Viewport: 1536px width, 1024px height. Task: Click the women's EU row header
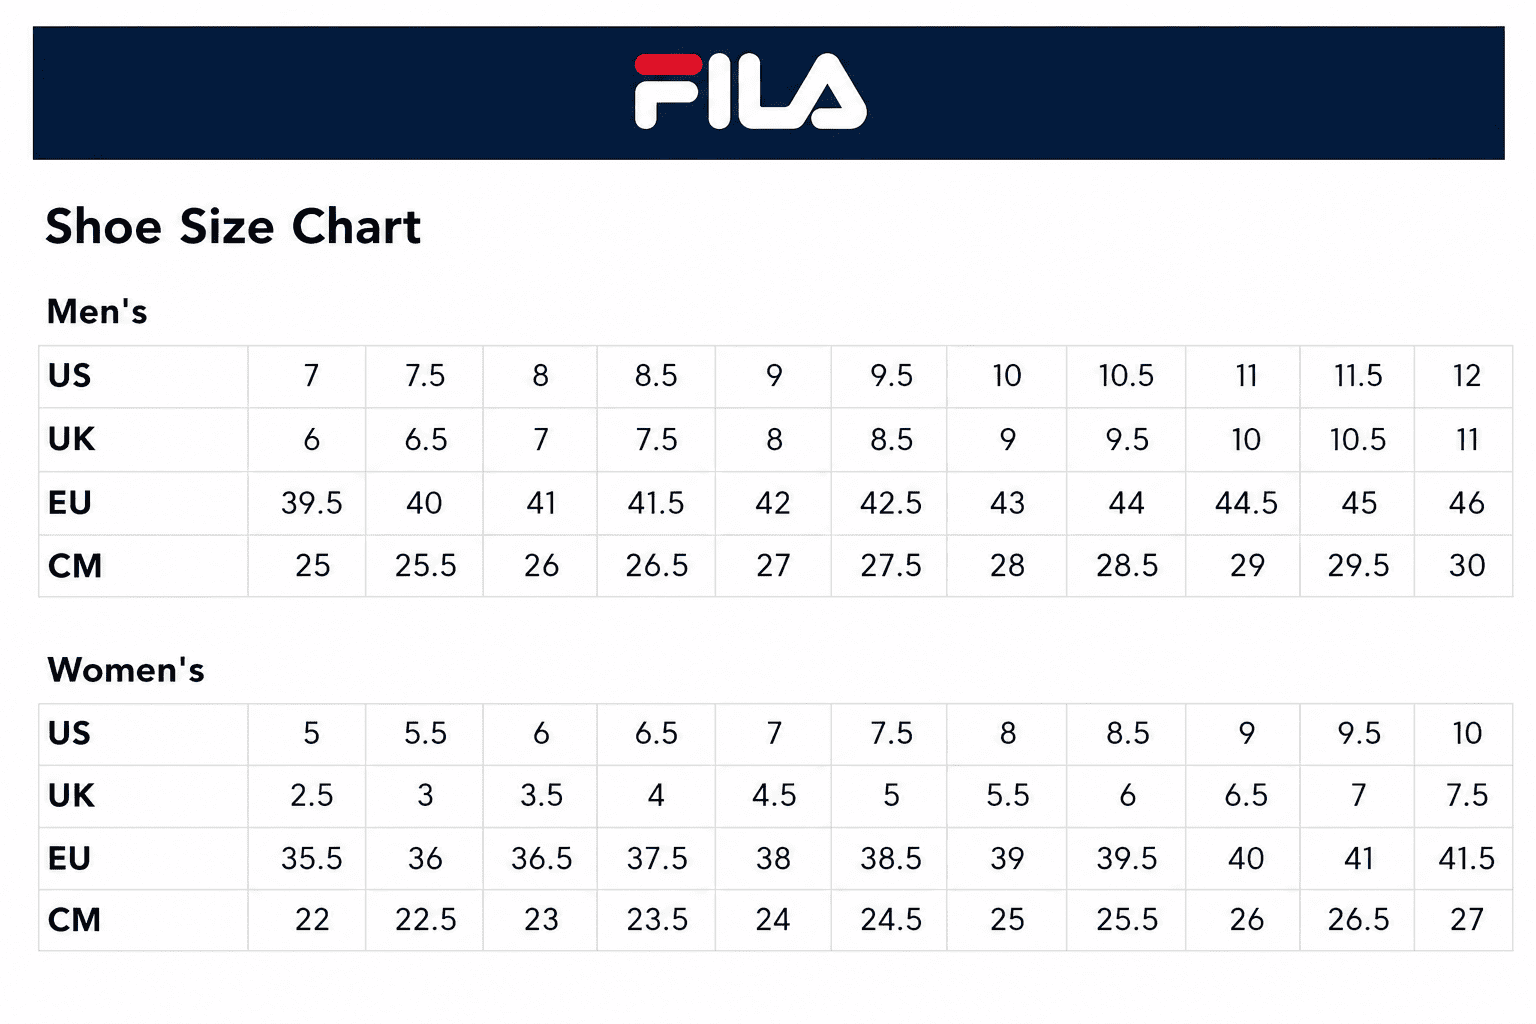pos(143,858)
